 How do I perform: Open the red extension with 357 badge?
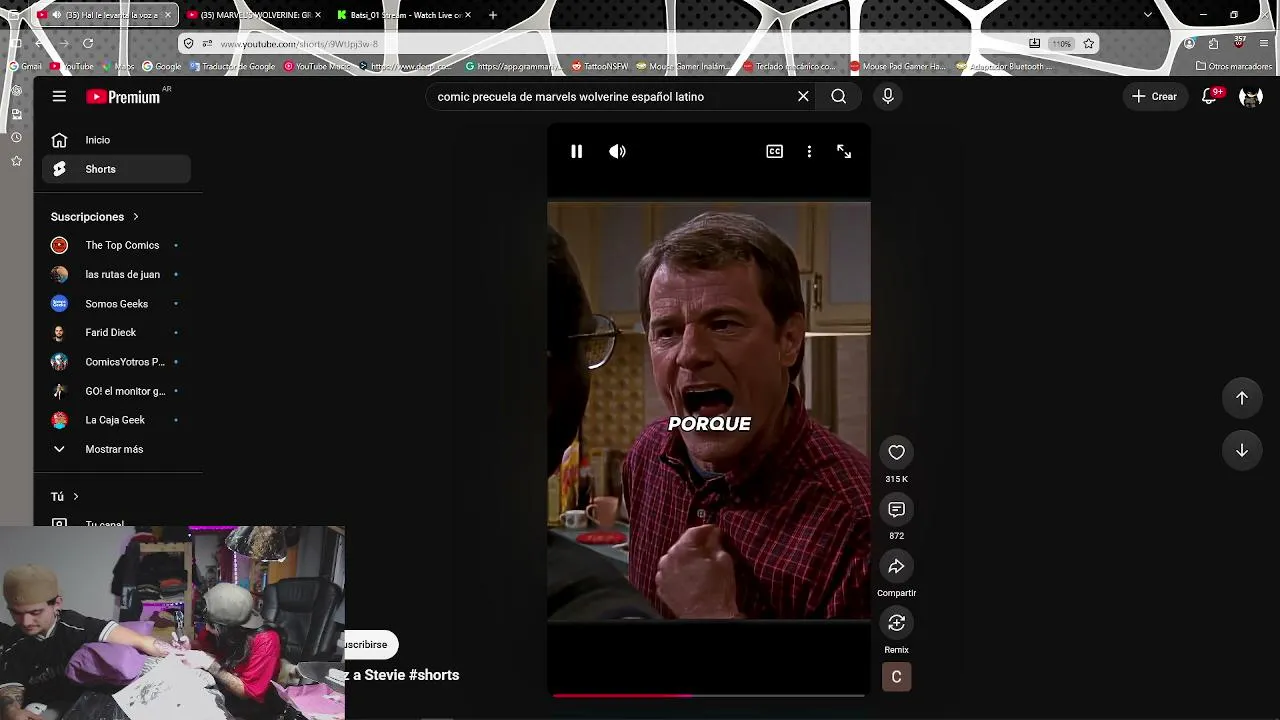pyautogui.click(x=1239, y=43)
